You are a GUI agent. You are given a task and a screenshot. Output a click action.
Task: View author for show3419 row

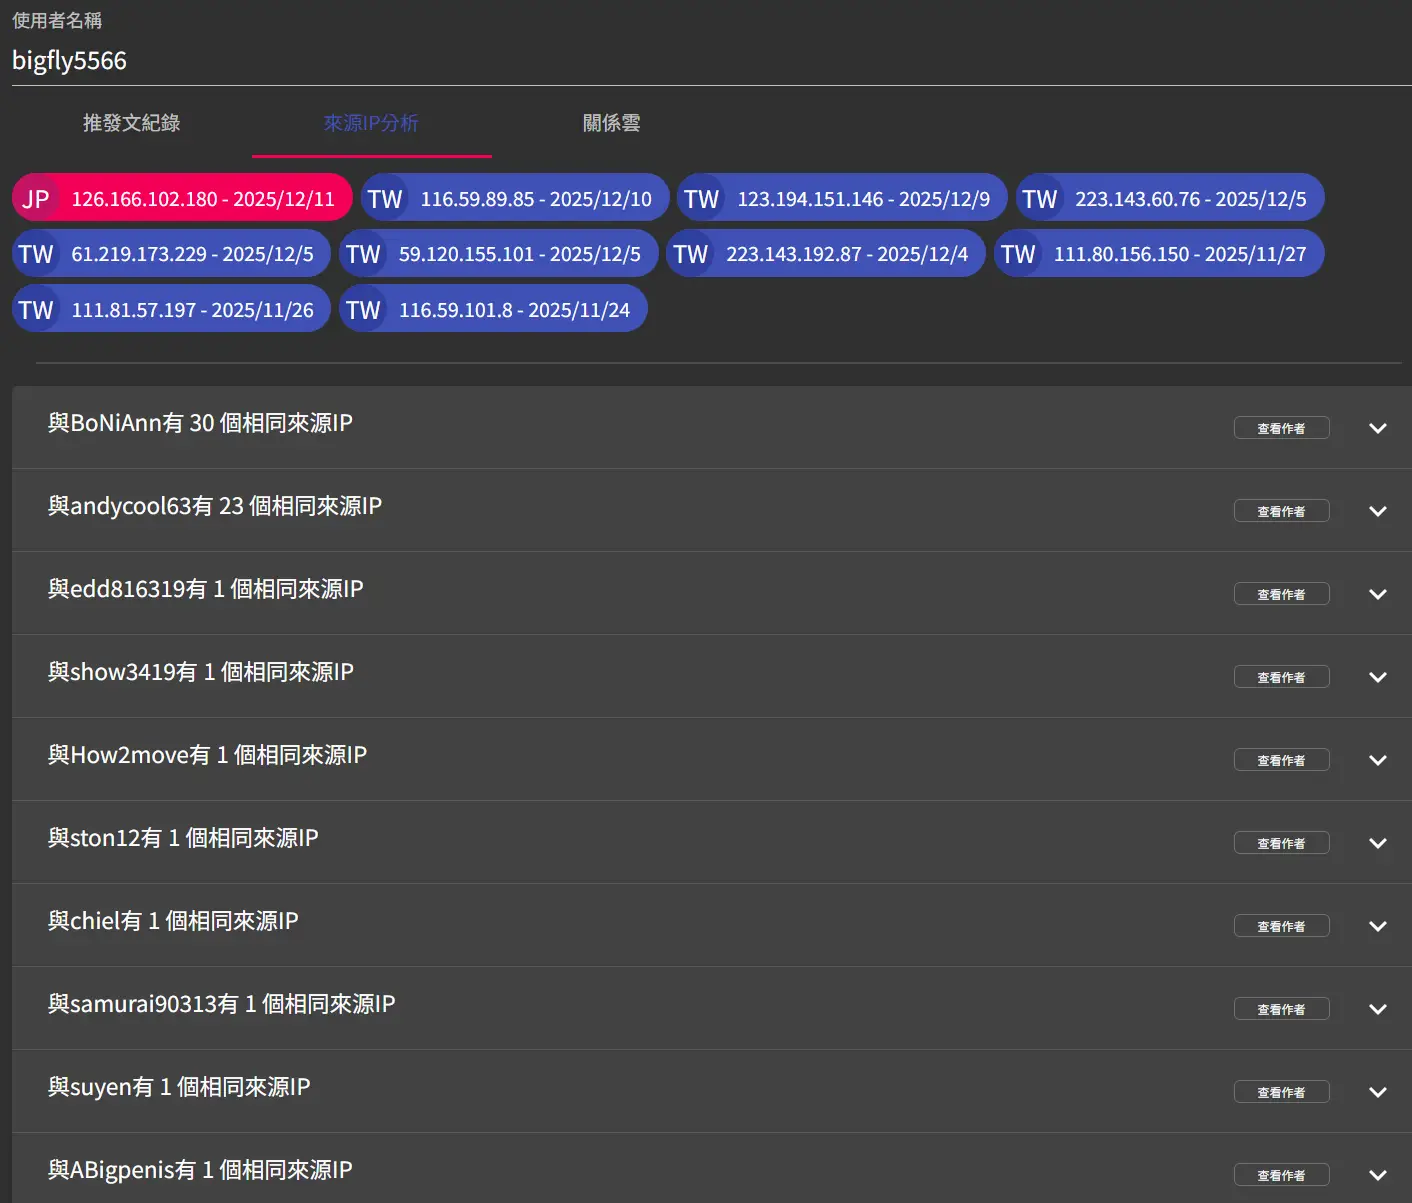pos(1281,677)
